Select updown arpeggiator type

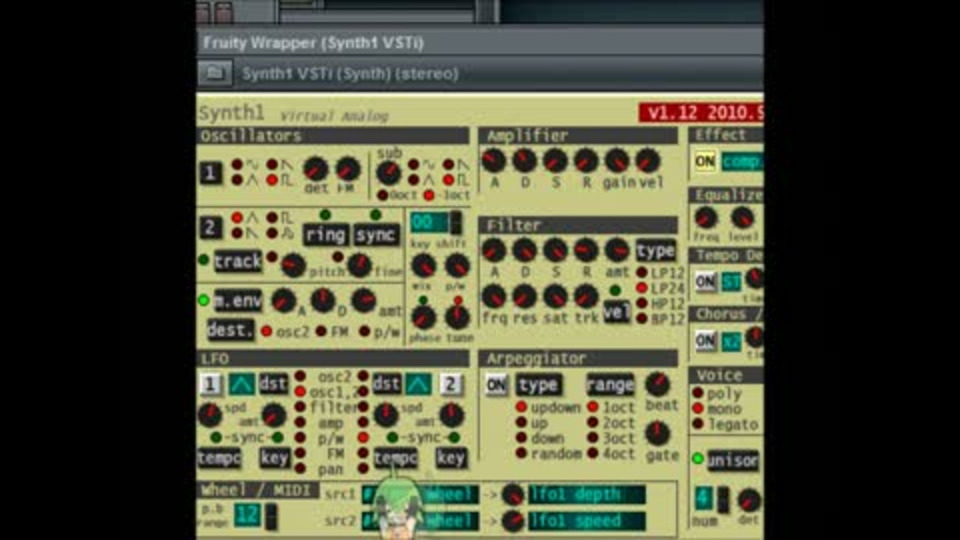pyautogui.click(x=521, y=407)
